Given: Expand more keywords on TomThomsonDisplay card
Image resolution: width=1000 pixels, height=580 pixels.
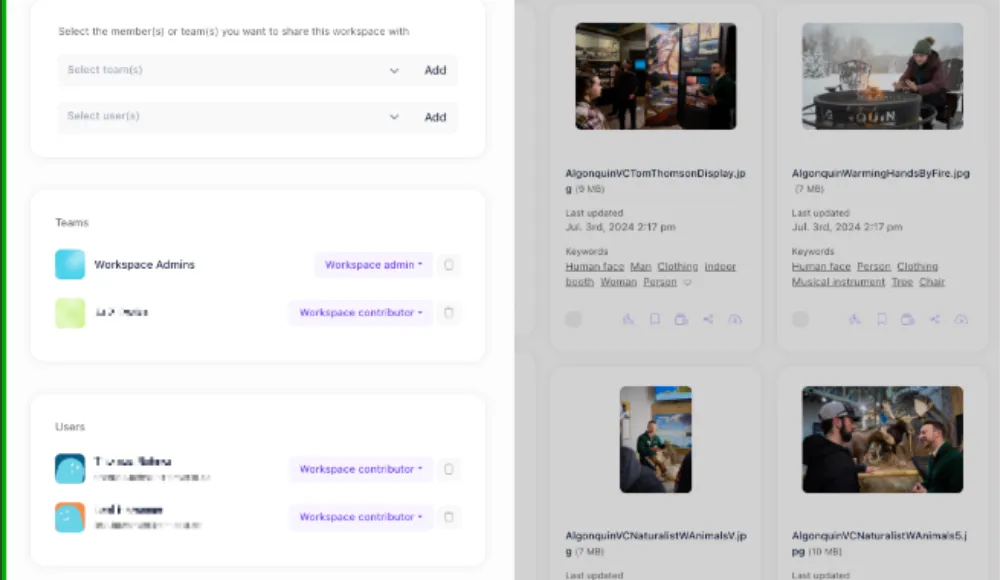Looking at the screenshot, I should tap(688, 282).
